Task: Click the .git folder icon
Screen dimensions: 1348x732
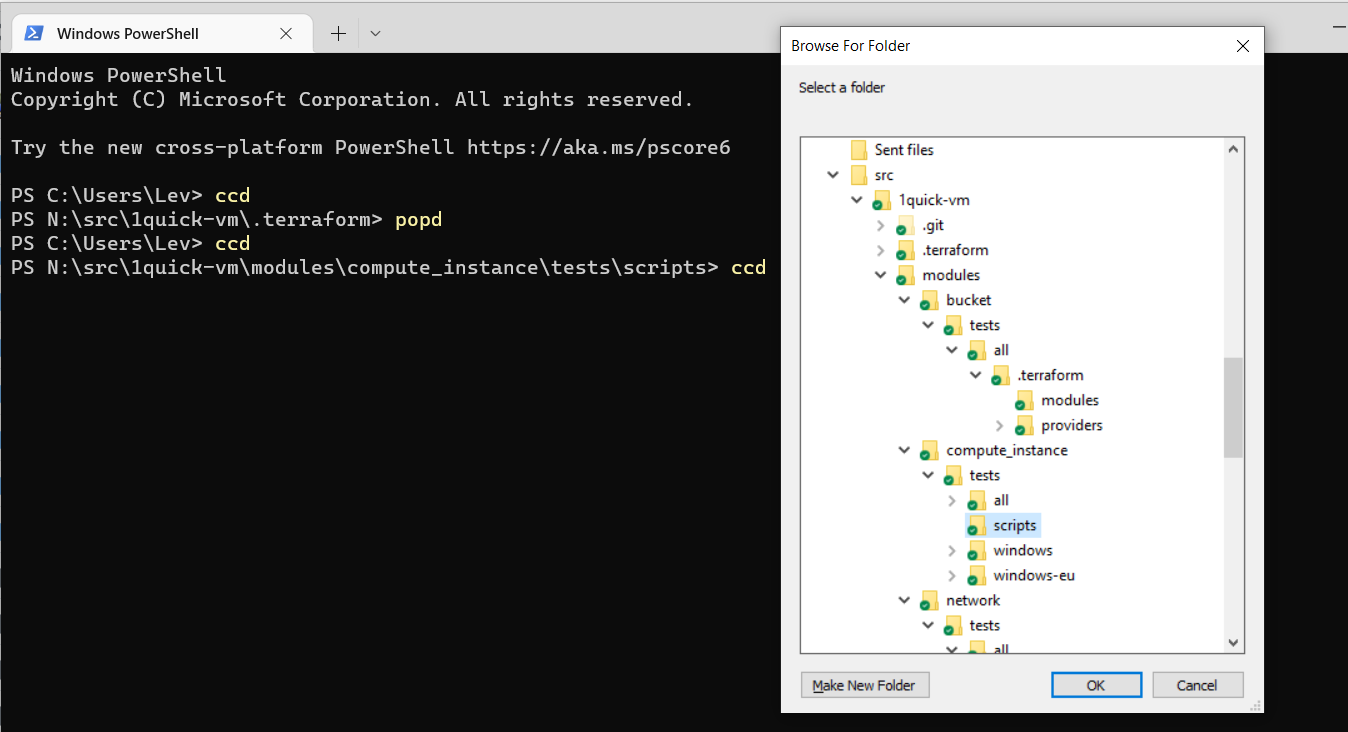Action: tap(906, 226)
